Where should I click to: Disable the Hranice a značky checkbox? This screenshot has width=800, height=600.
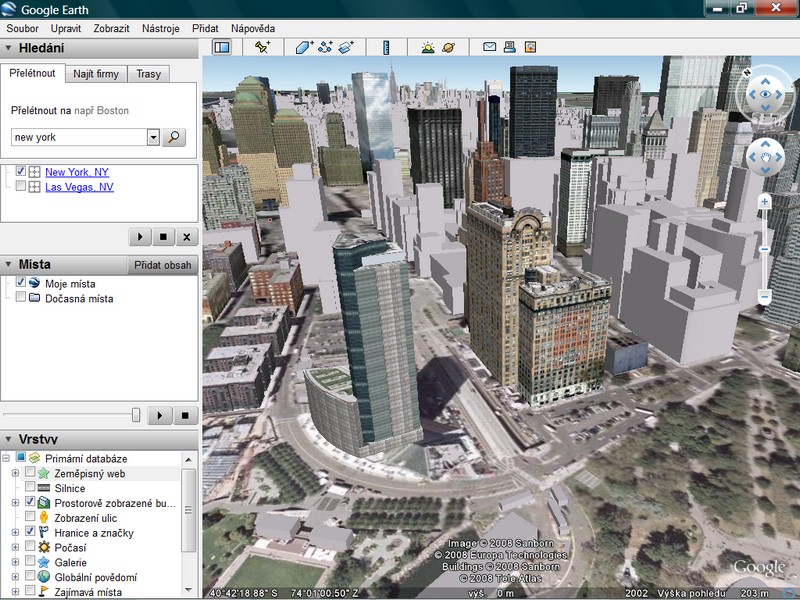click(30, 531)
